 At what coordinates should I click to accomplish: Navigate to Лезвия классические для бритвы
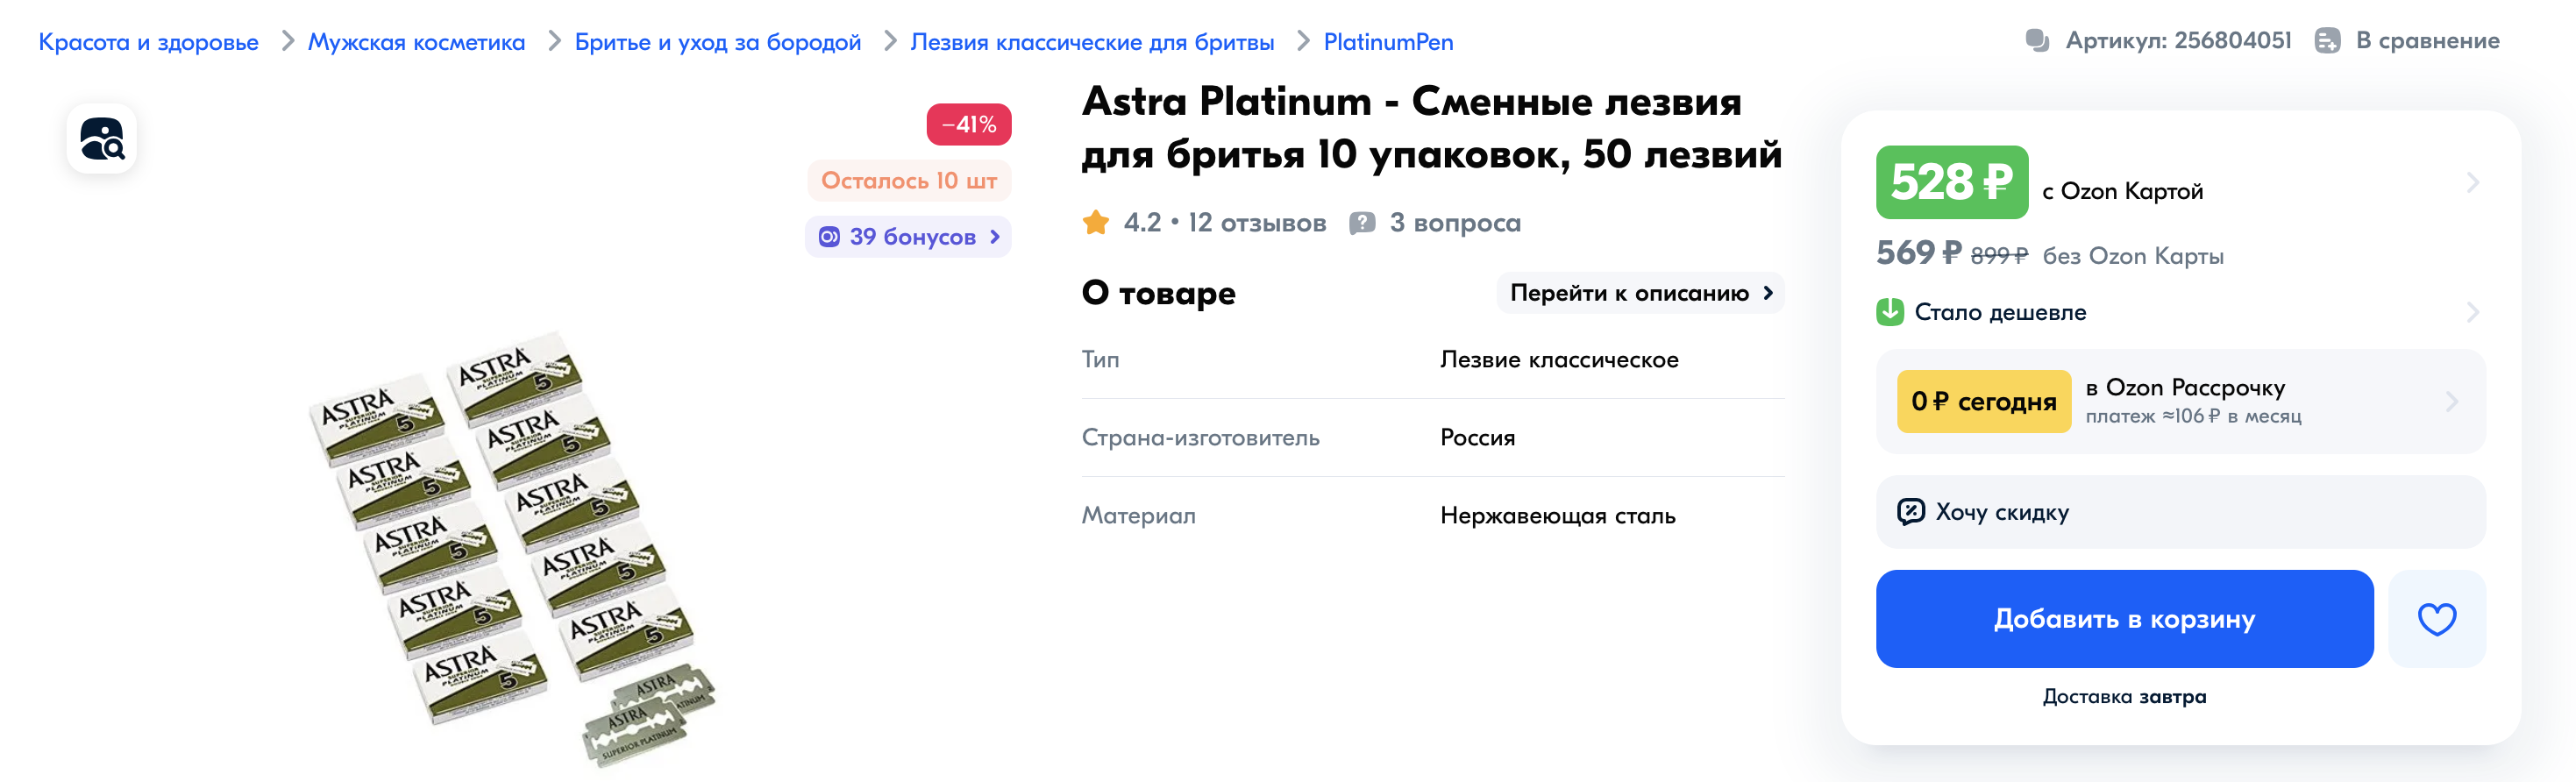pyautogui.click(x=1092, y=42)
